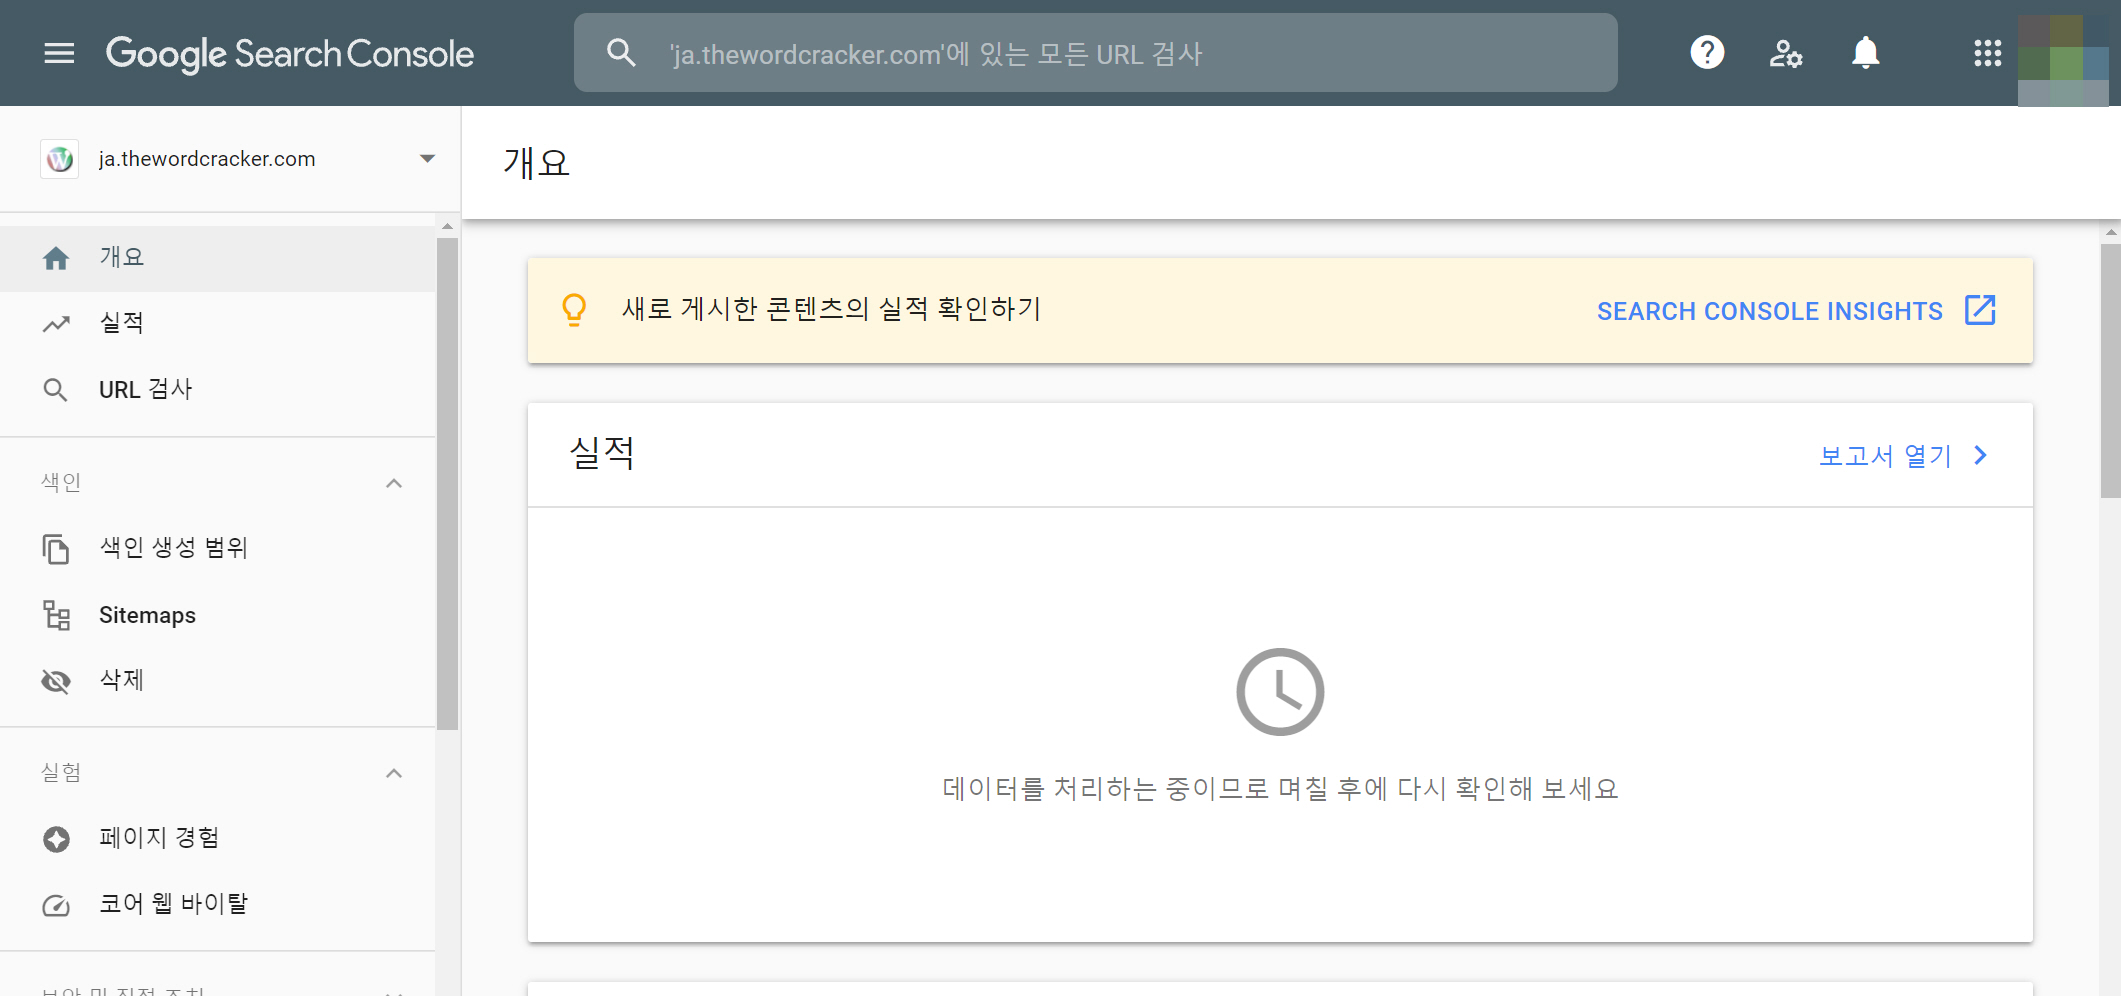The height and width of the screenshot is (996, 2121).
Task: Click the magnifier icon beside URL 검사
Action: click(56, 390)
